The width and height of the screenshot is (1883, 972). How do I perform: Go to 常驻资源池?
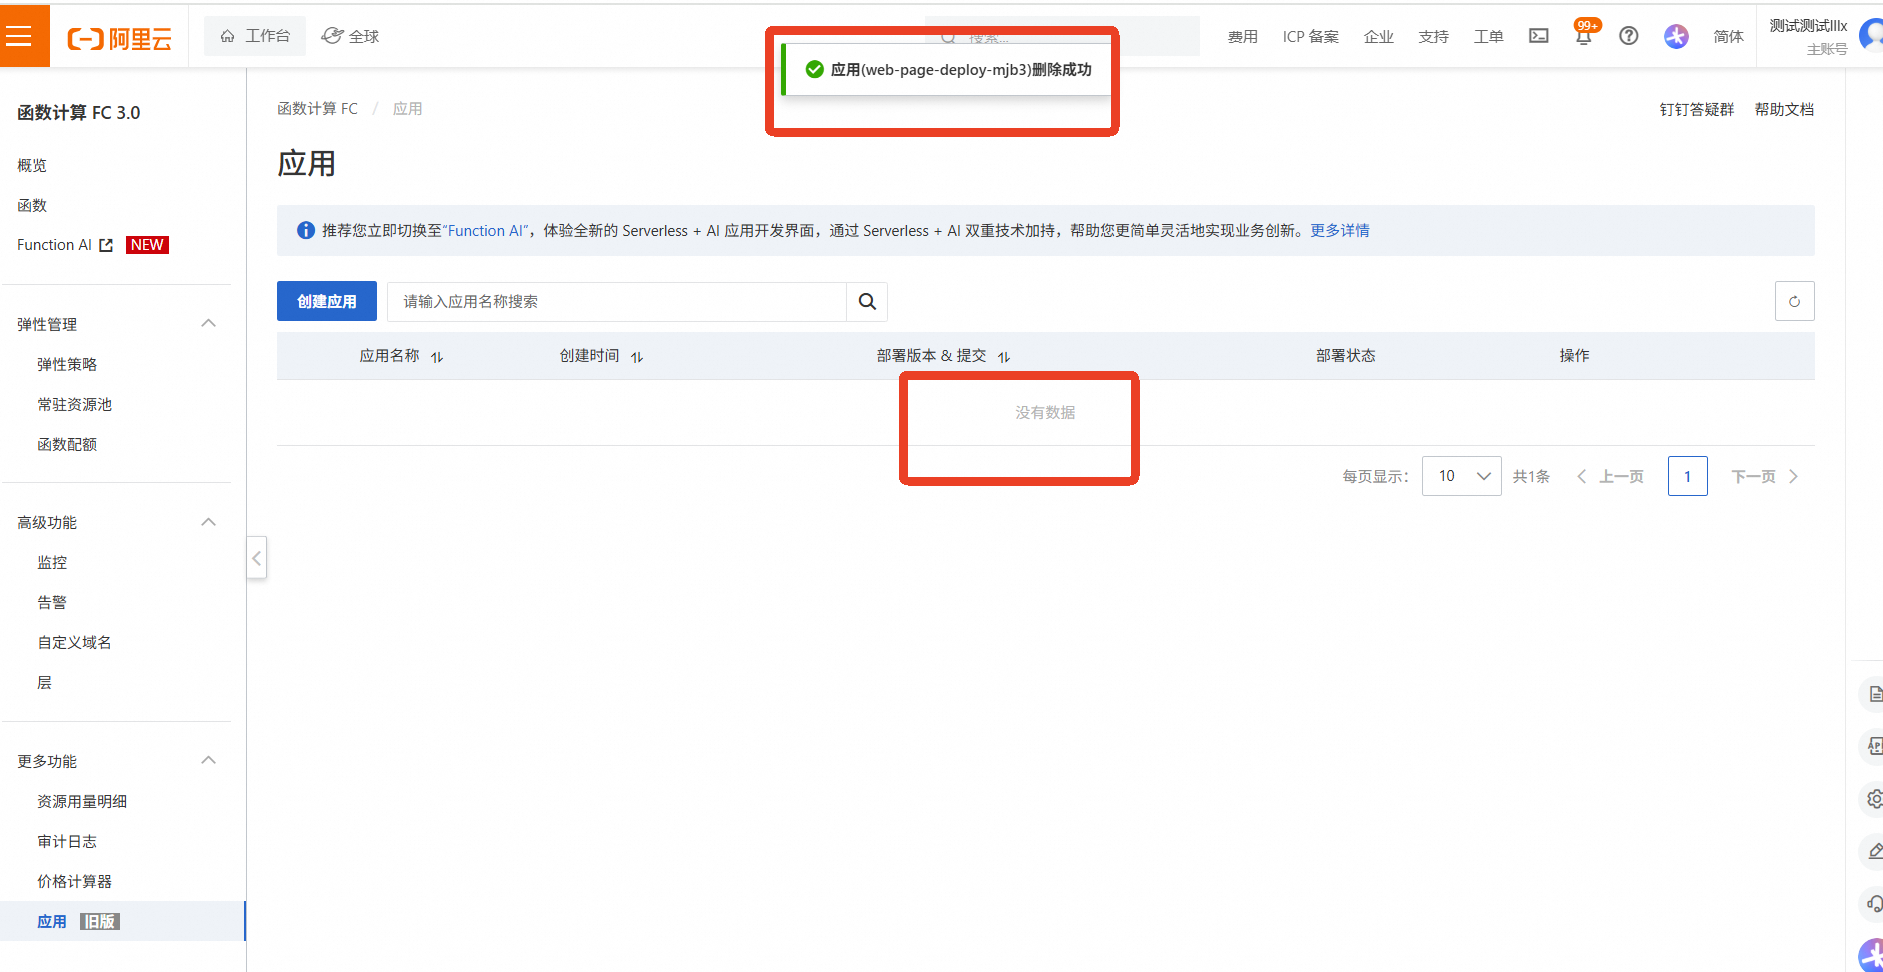[74, 404]
